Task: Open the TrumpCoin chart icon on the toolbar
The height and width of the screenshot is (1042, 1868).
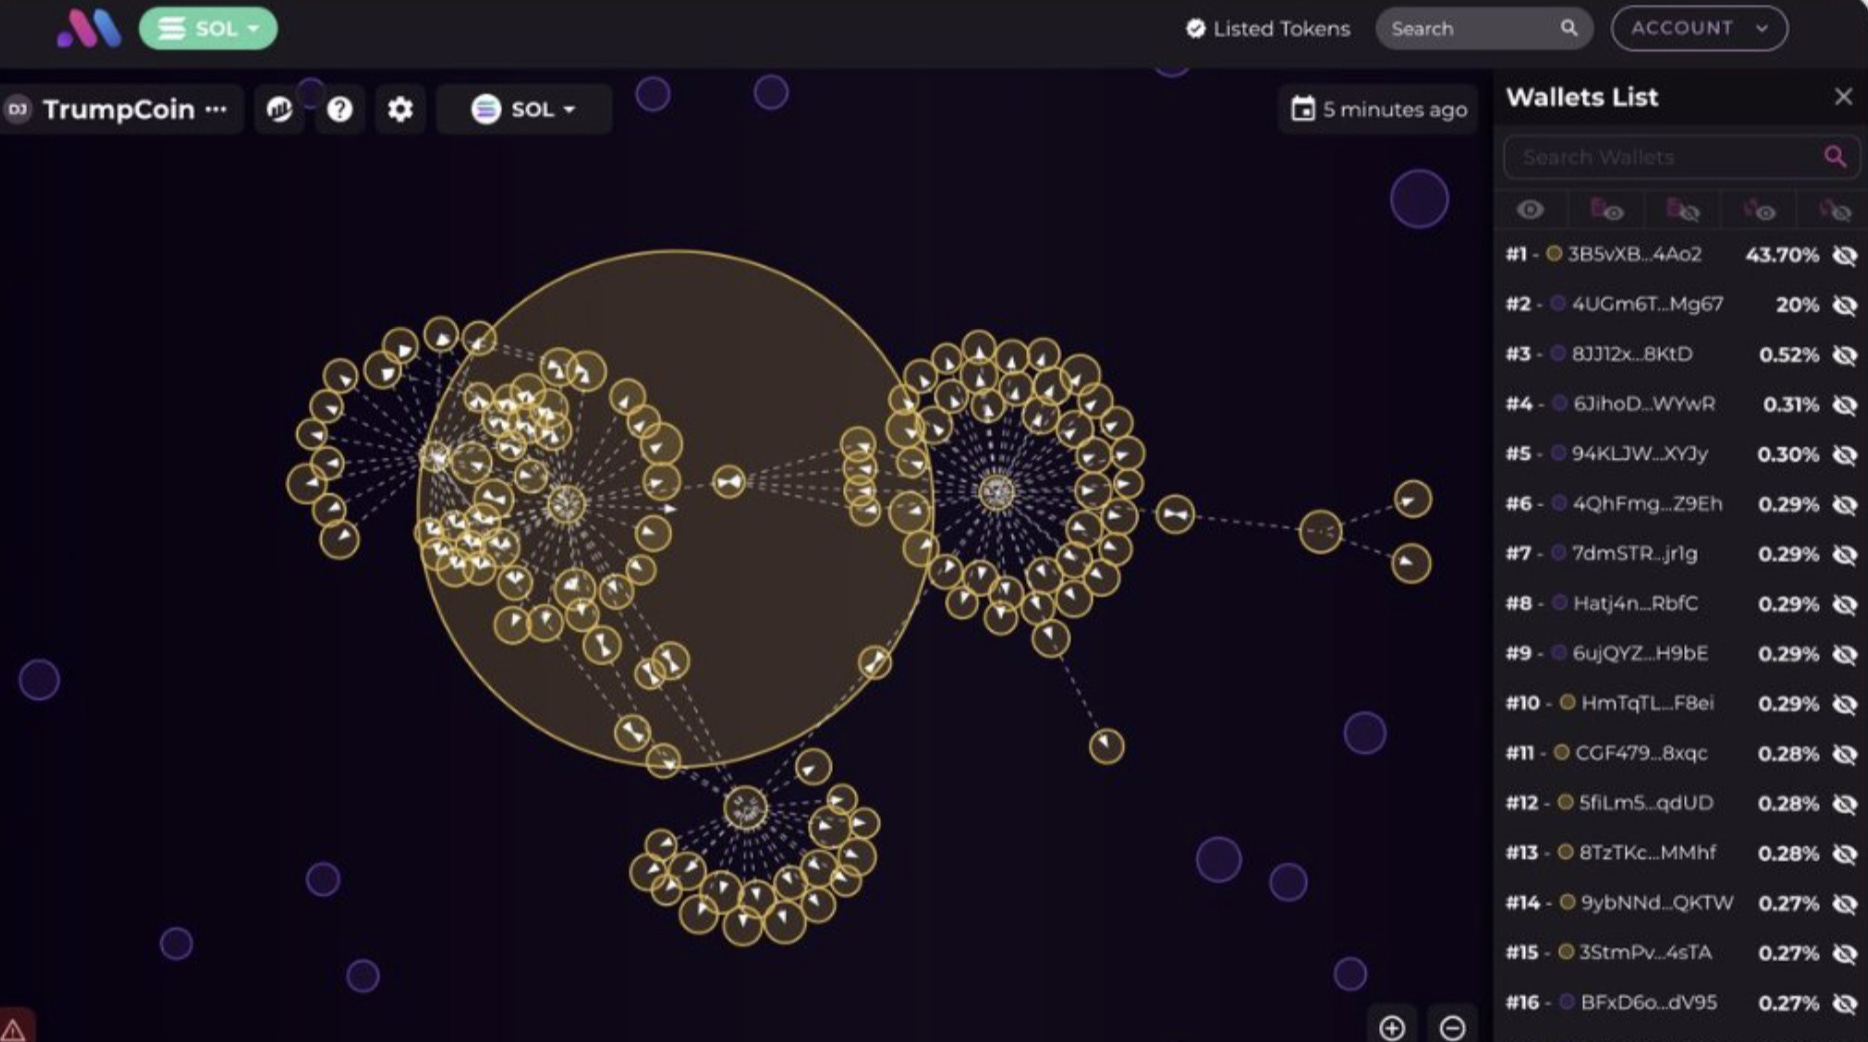Action: (x=279, y=110)
